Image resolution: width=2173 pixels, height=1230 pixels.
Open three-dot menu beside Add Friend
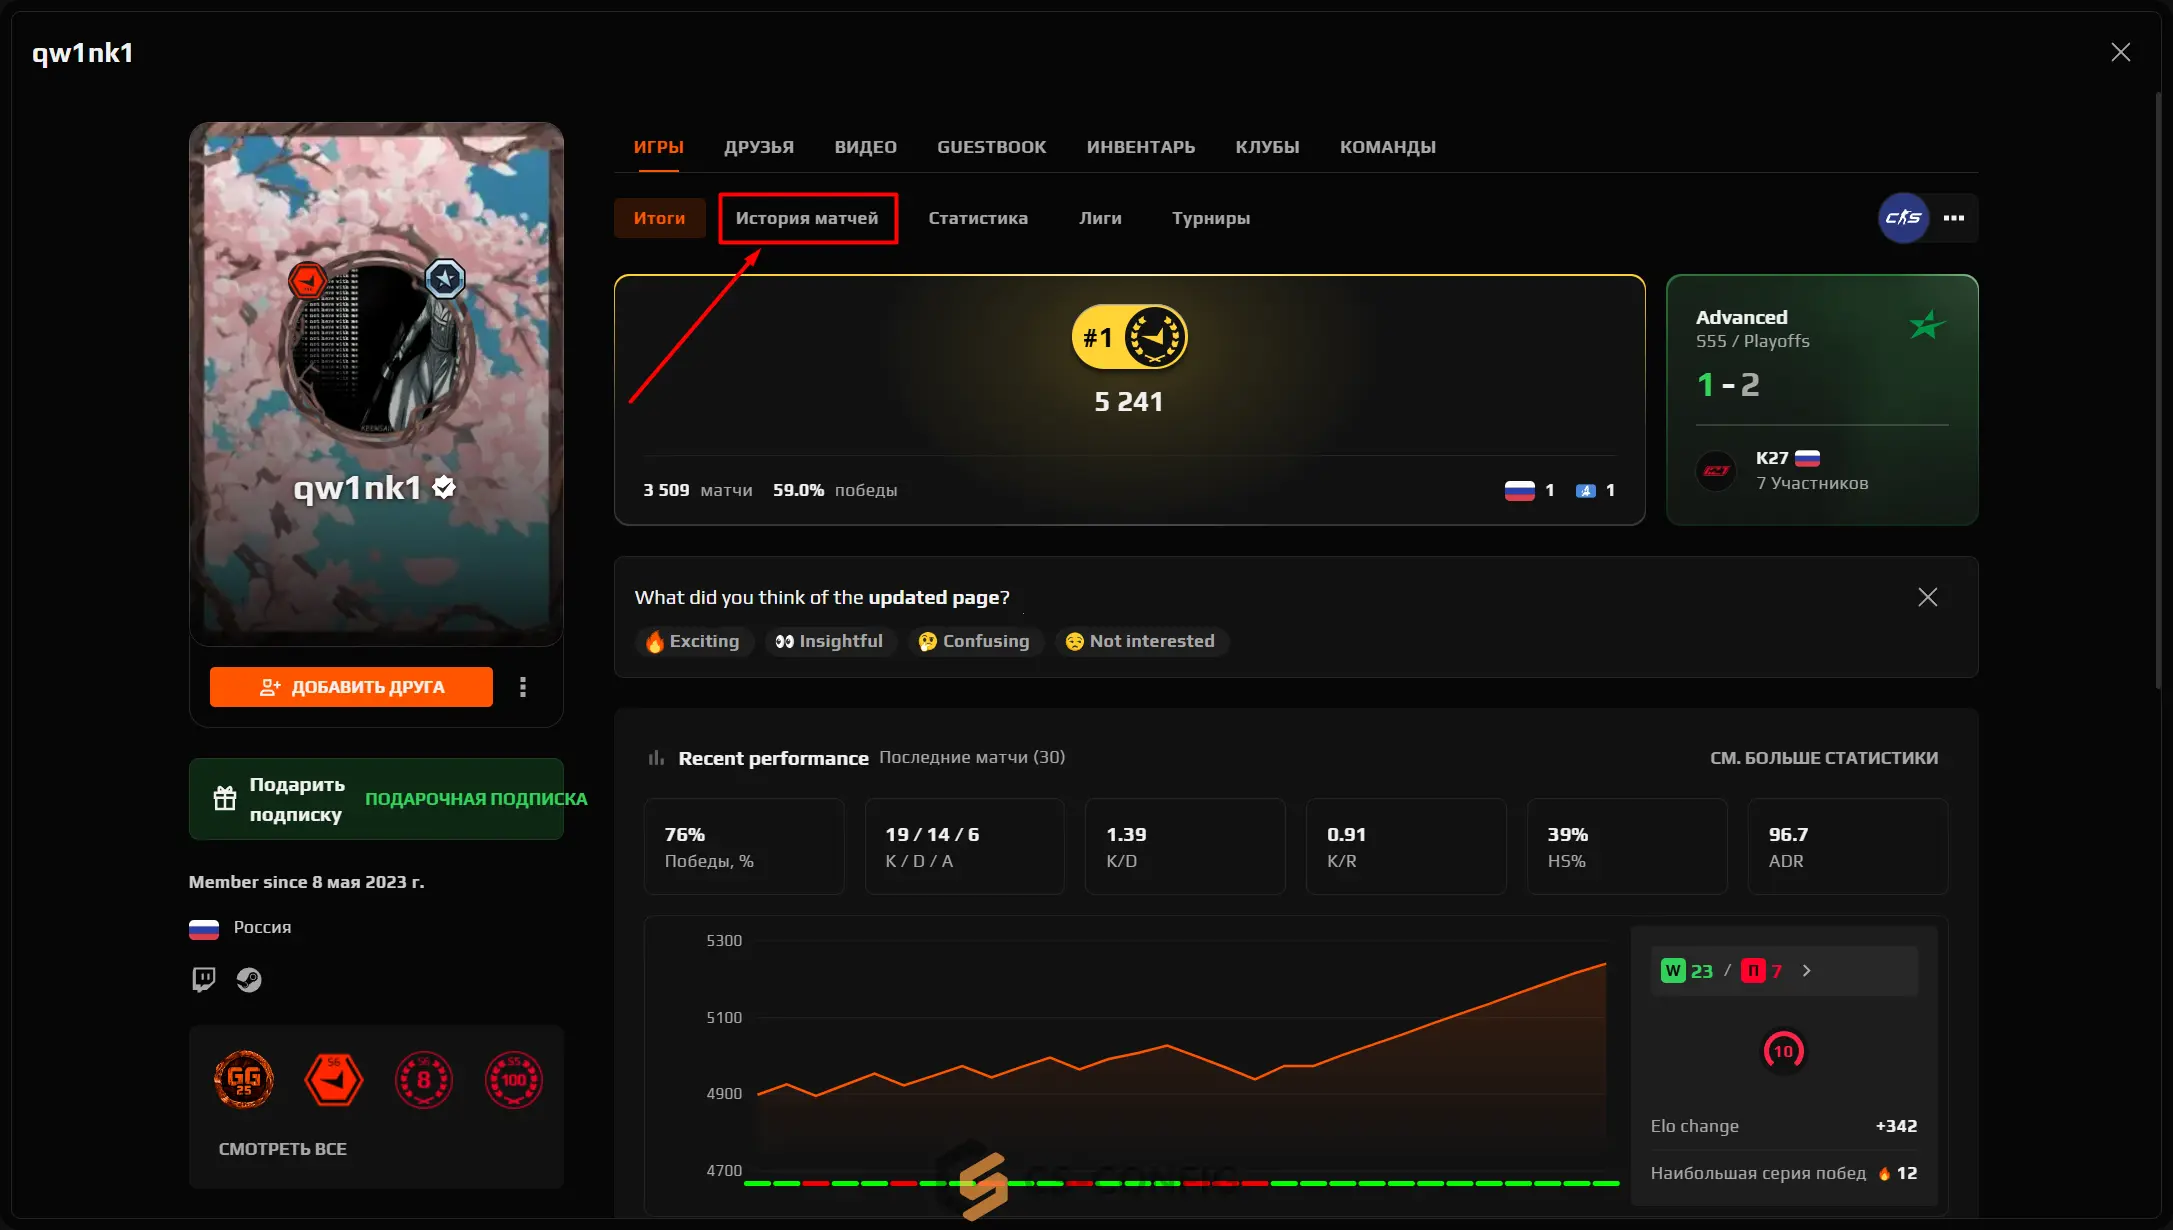pyautogui.click(x=523, y=687)
